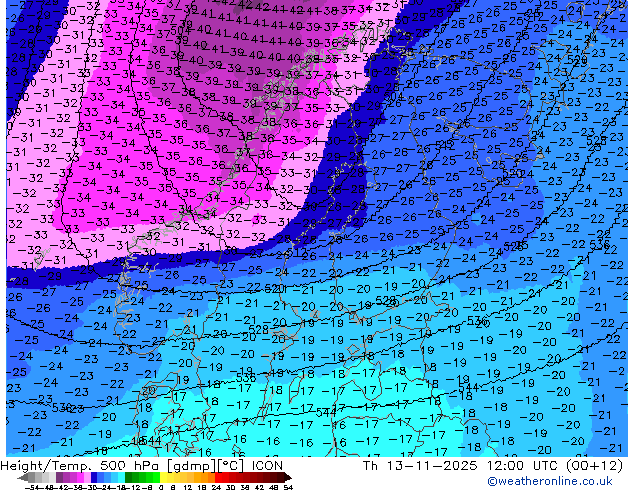Pick the yellow 0 degree legend swatch
This screenshot has width=634, height=490.
pyautogui.click(x=163, y=477)
